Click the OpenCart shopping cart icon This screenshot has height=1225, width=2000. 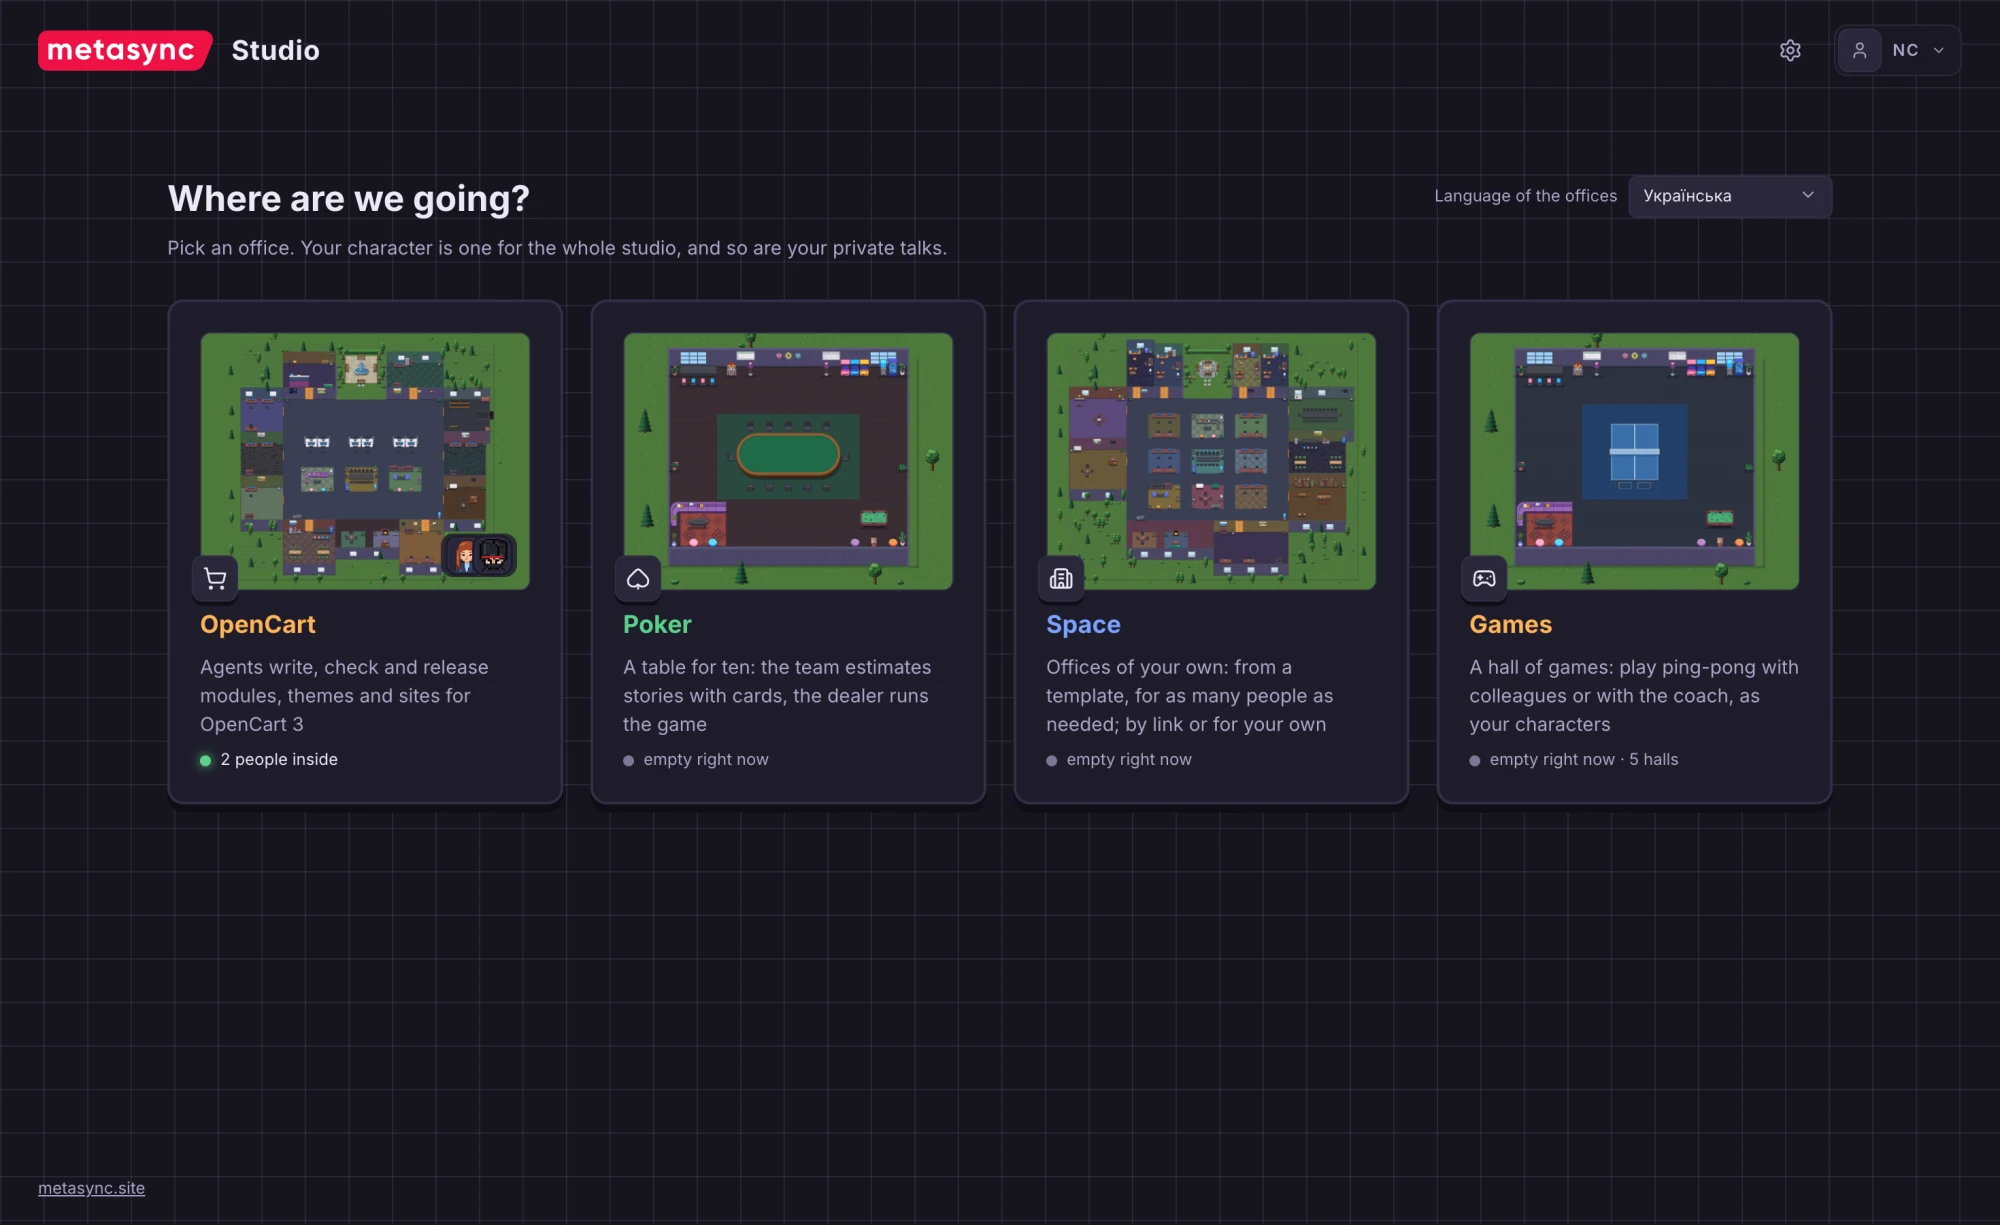(215, 578)
